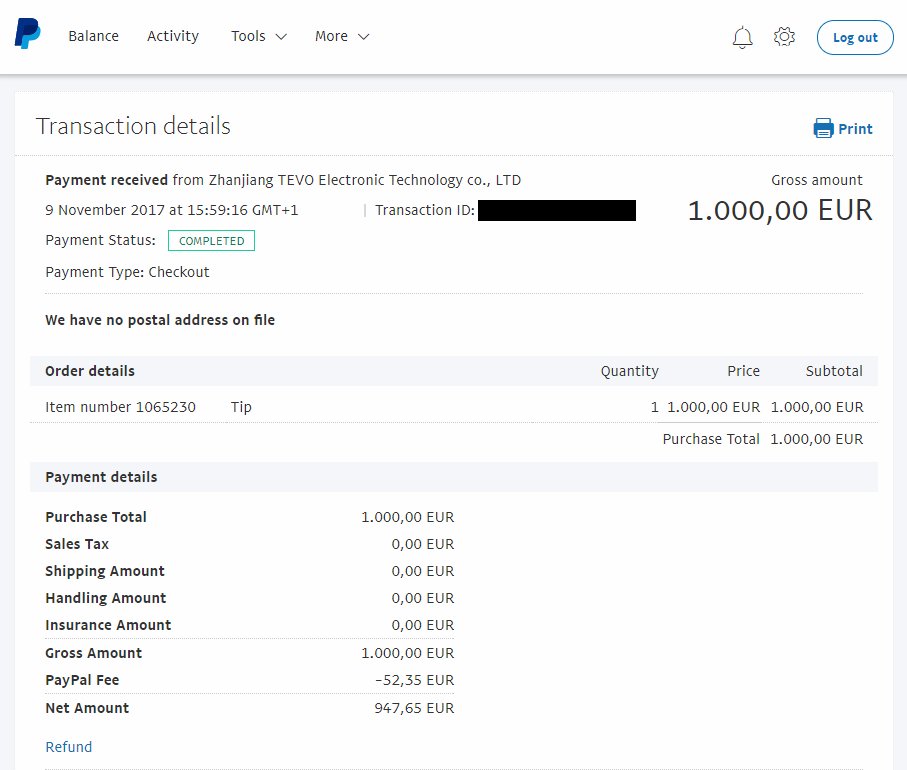Click the Transaction details heading
907x770 pixels.
133,126
